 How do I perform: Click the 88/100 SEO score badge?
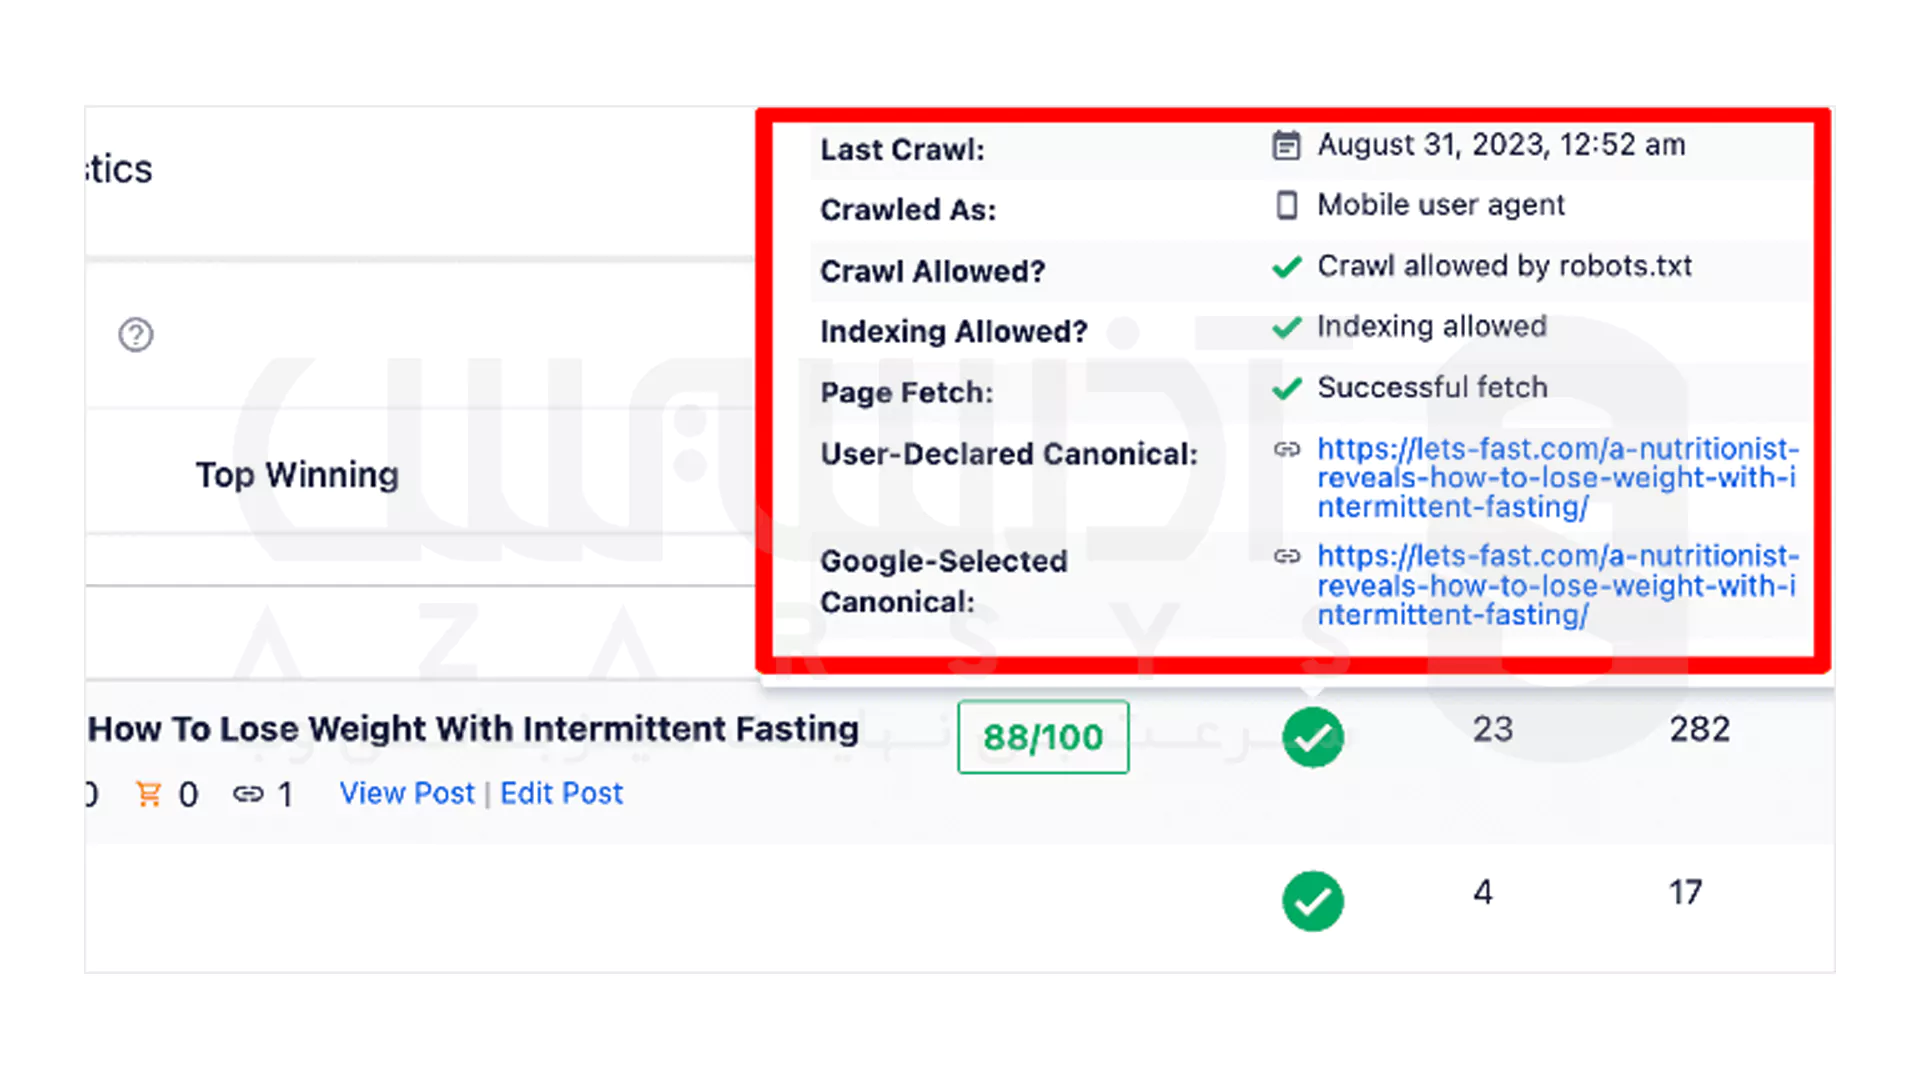pyautogui.click(x=1042, y=737)
